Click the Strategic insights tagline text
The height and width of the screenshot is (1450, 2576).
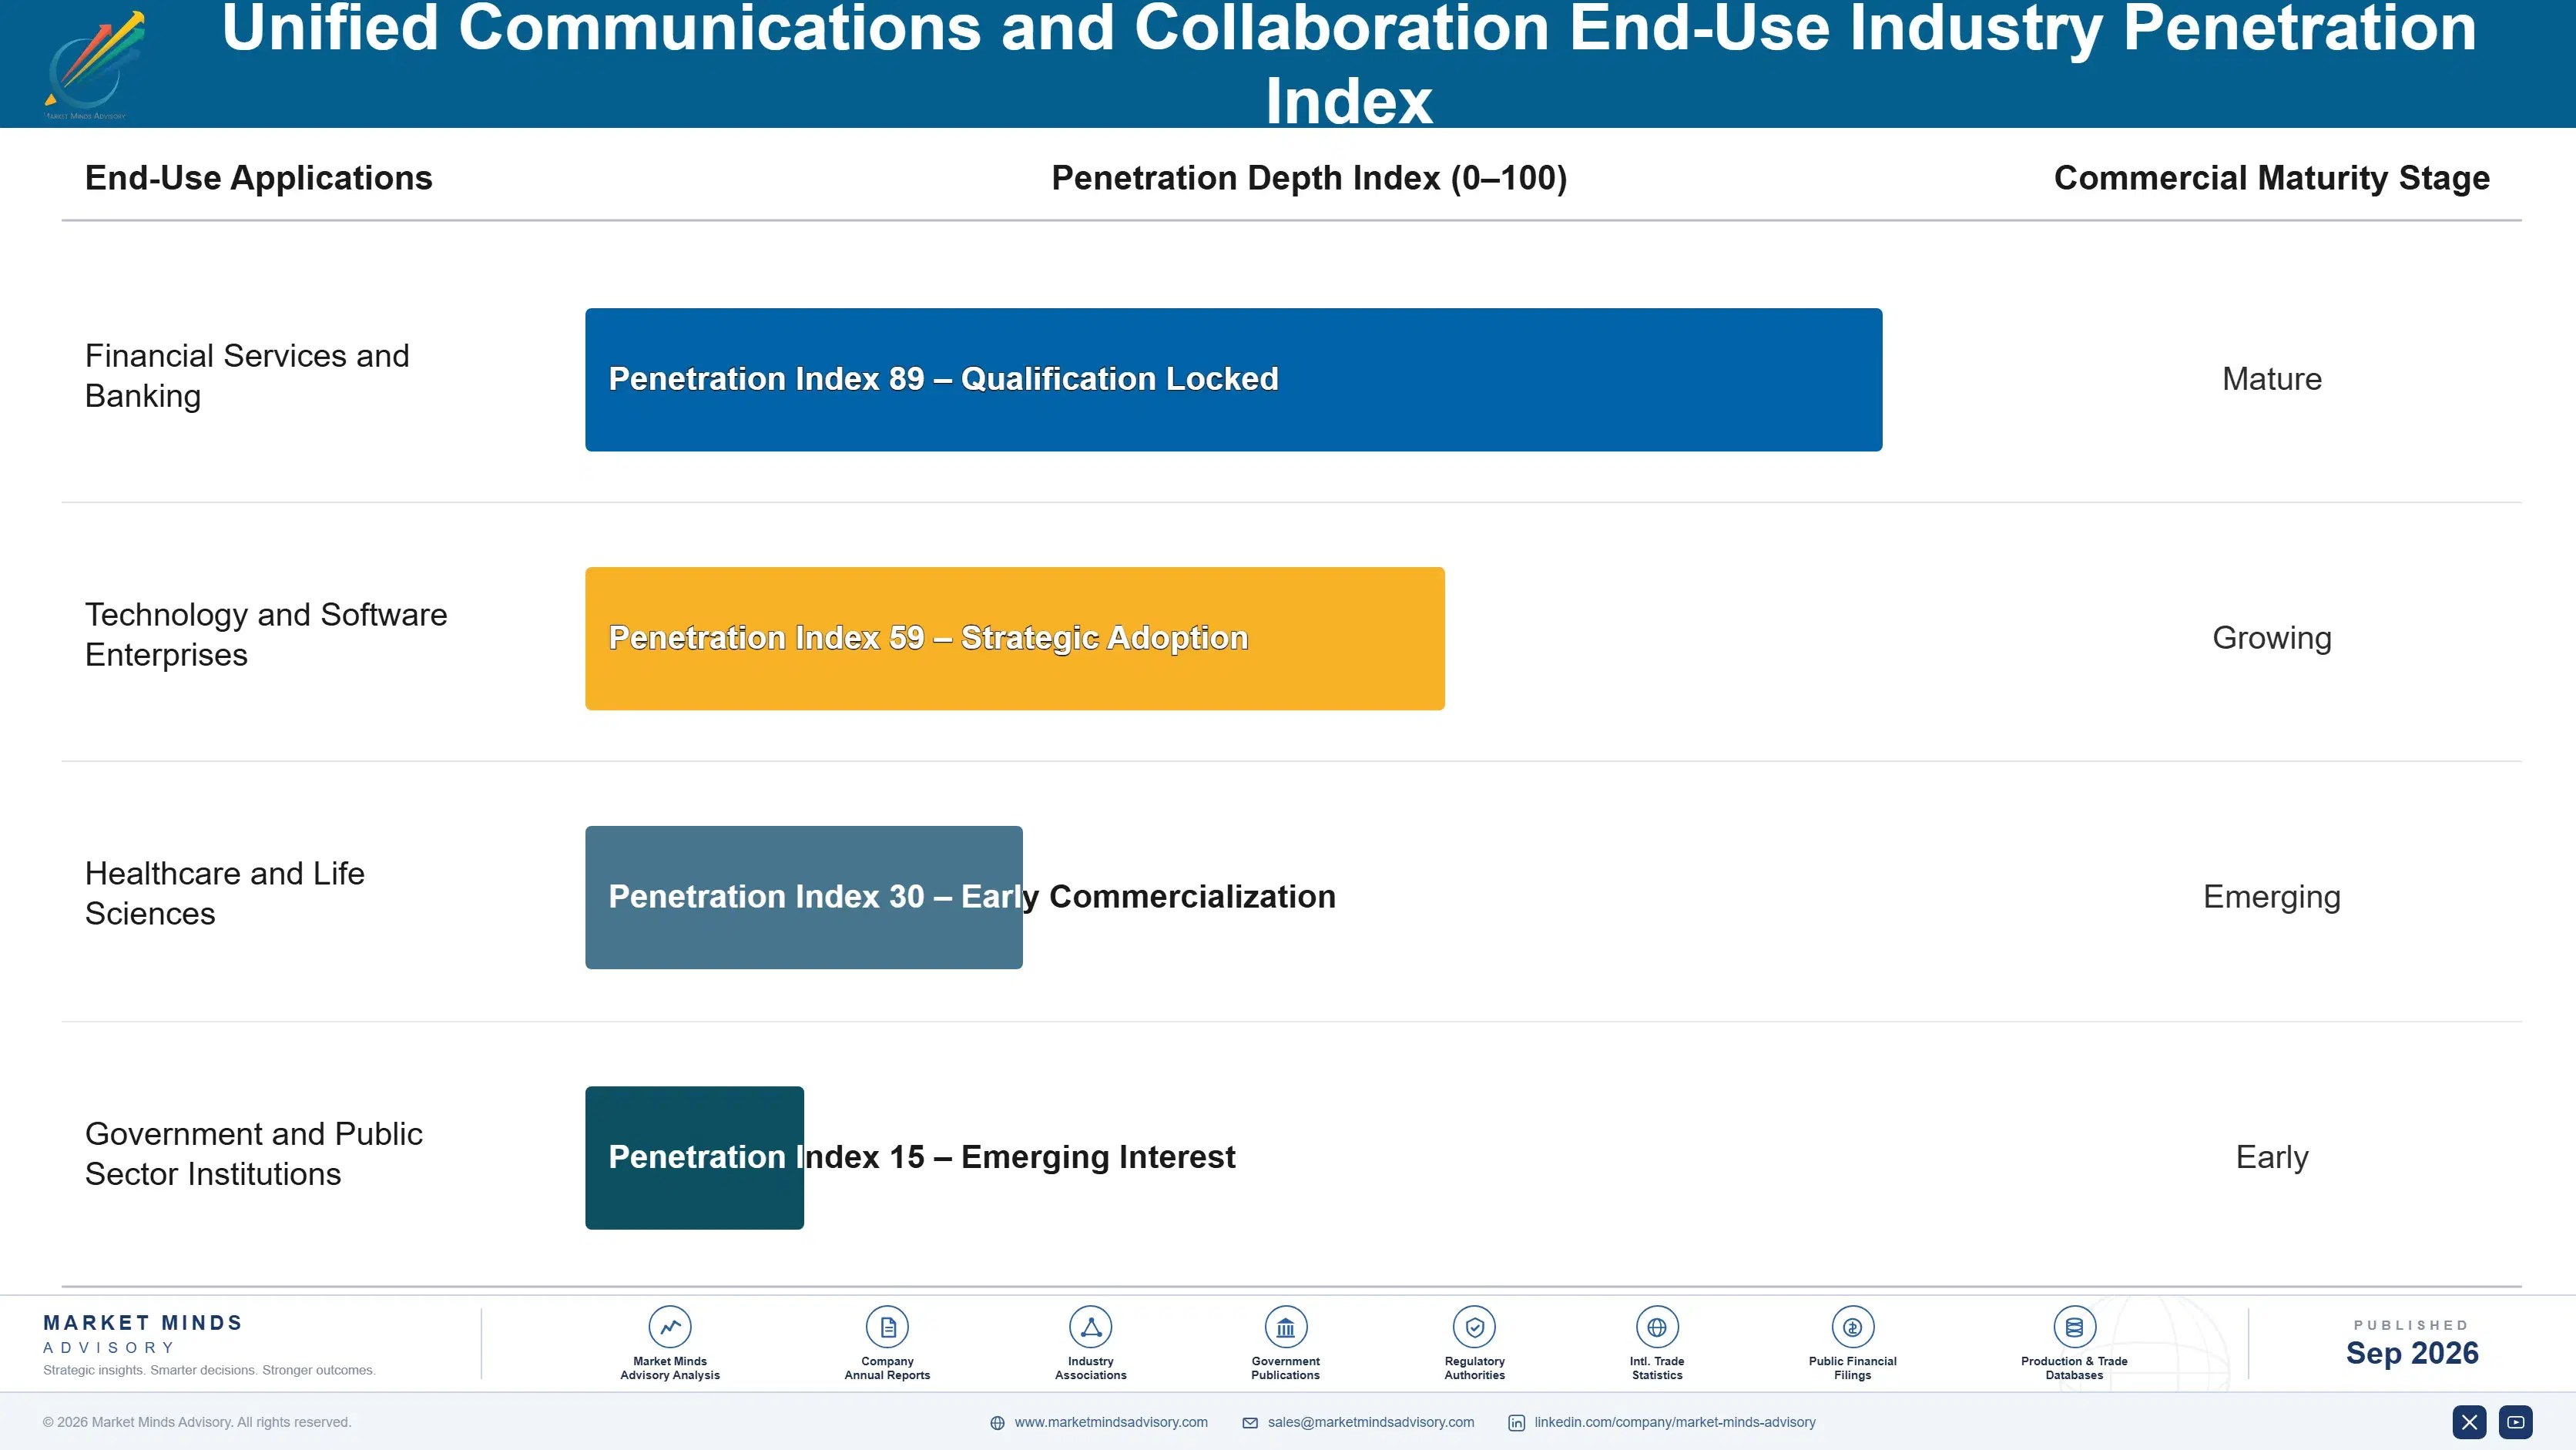(209, 1370)
